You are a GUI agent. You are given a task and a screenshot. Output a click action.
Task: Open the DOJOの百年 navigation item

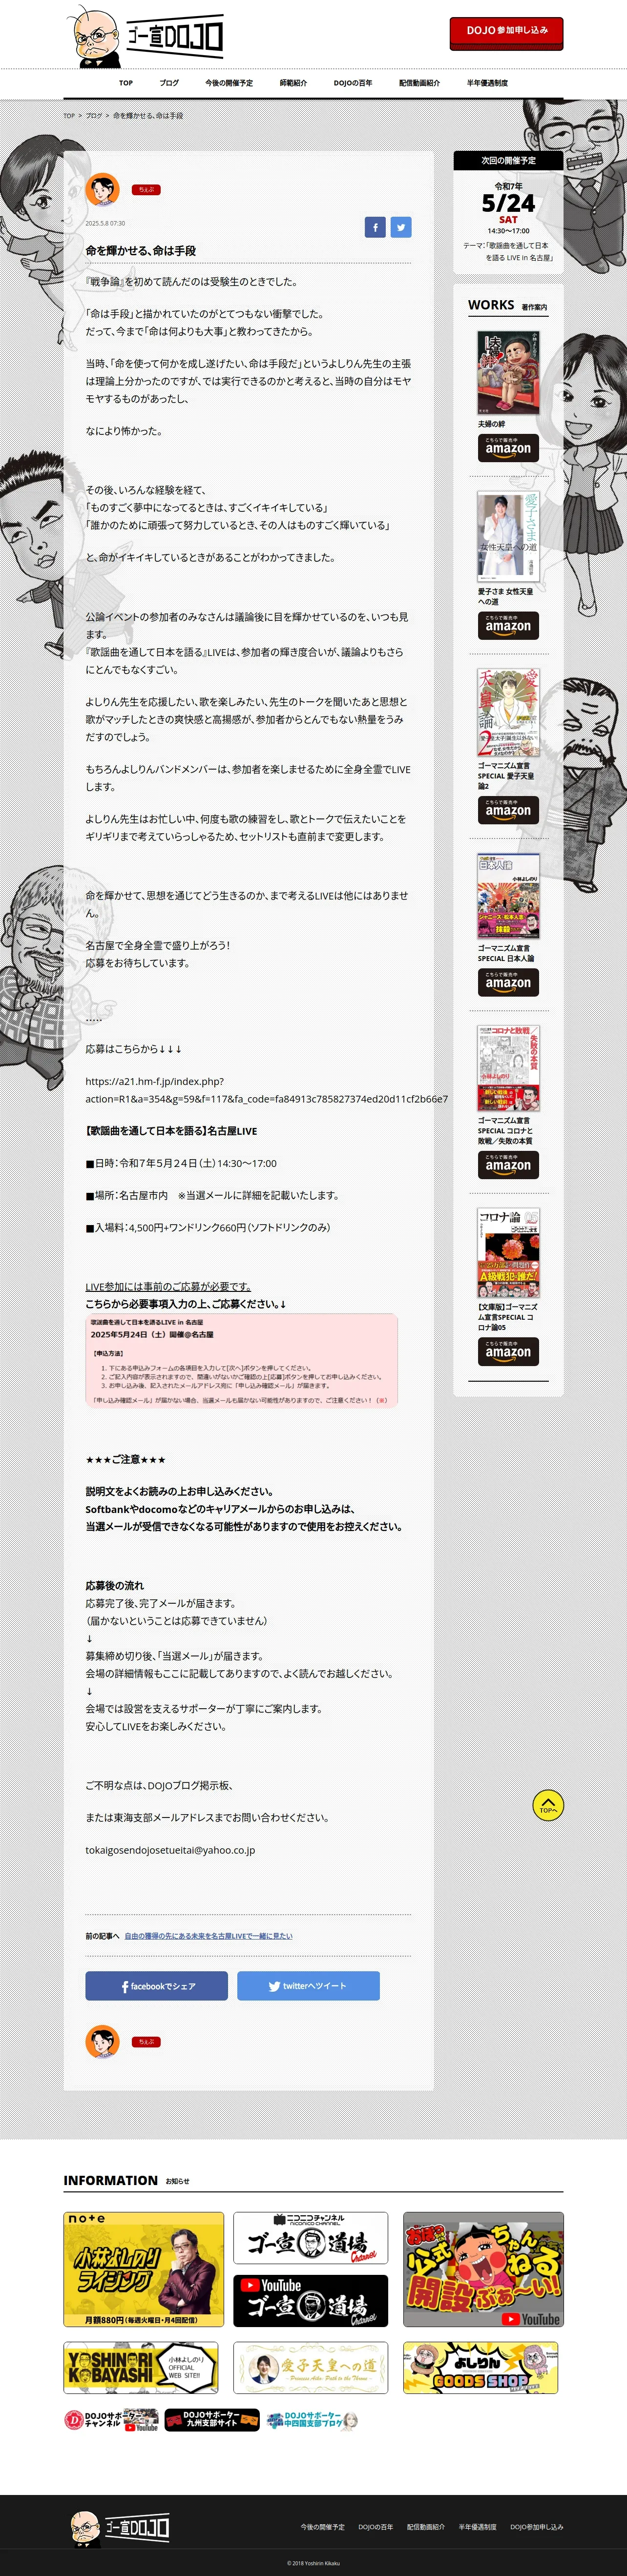pyautogui.click(x=353, y=83)
